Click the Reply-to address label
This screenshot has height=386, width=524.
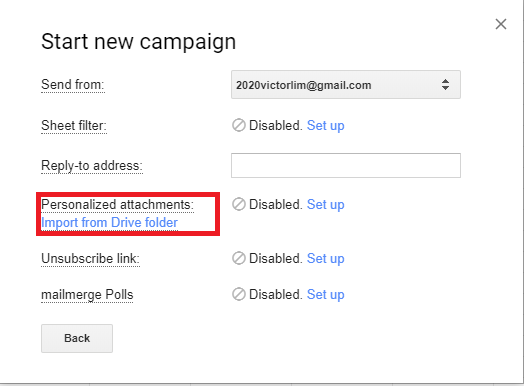[x=92, y=166]
